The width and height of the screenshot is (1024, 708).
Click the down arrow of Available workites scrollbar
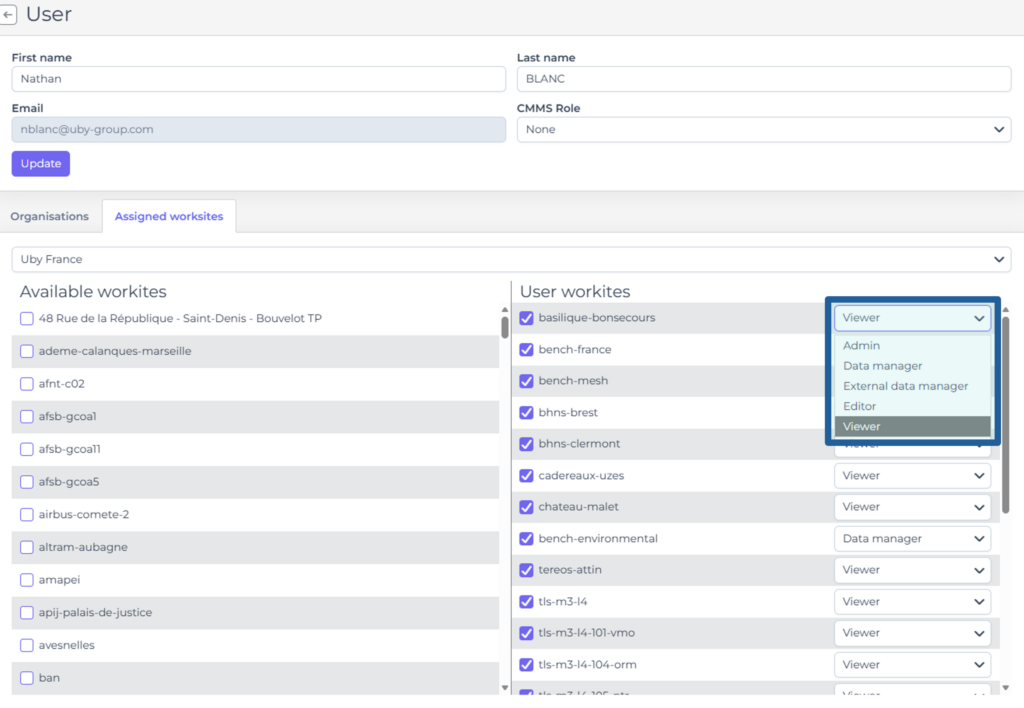[x=504, y=689]
